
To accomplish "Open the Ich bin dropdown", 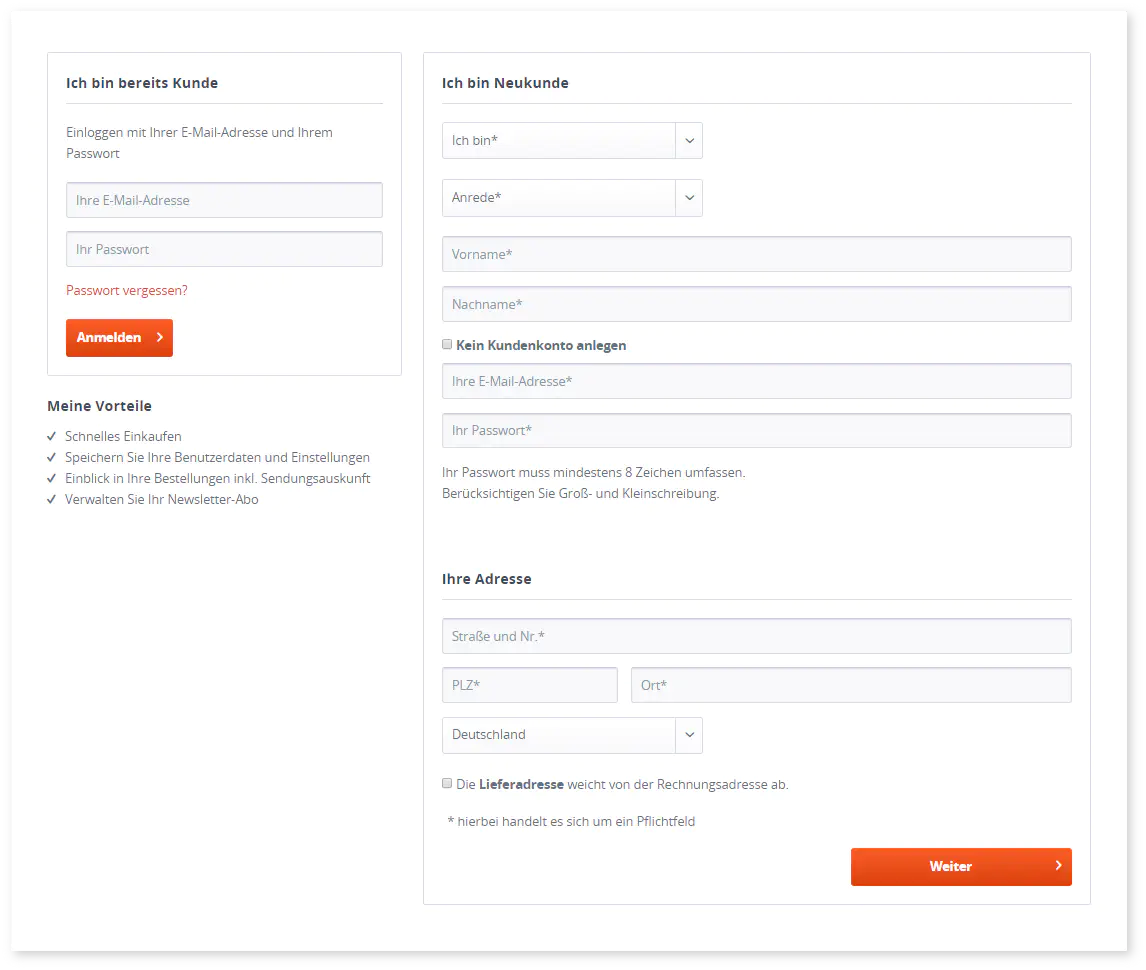I will [x=572, y=141].
